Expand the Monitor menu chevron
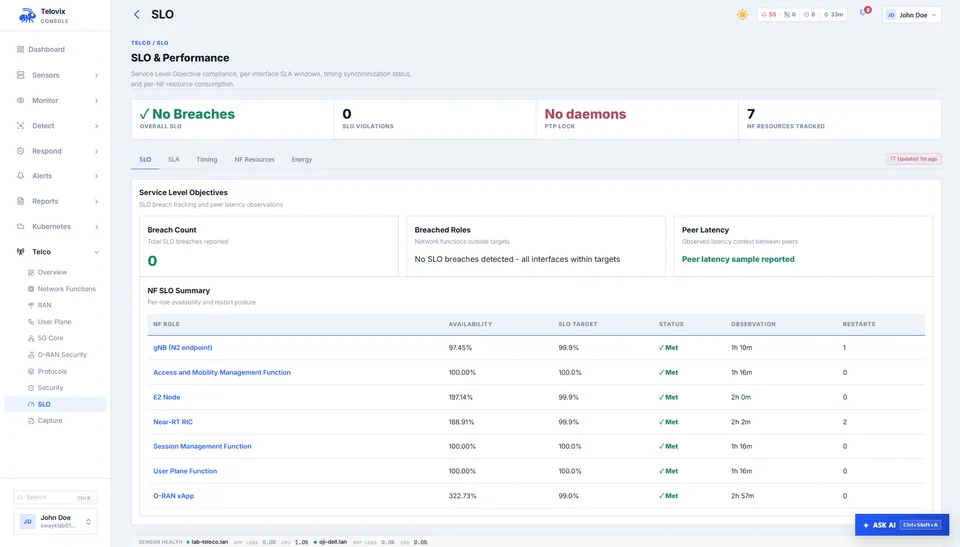This screenshot has height=547, width=960. (96, 100)
